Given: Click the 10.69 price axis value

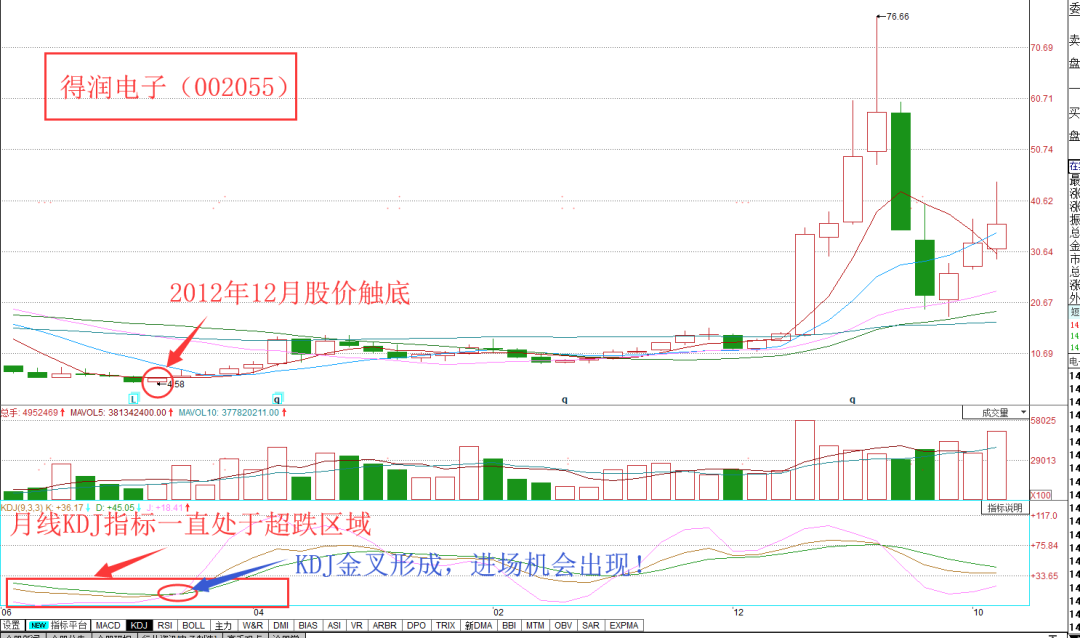Looking at the screenshot, I should point(1042,353).
